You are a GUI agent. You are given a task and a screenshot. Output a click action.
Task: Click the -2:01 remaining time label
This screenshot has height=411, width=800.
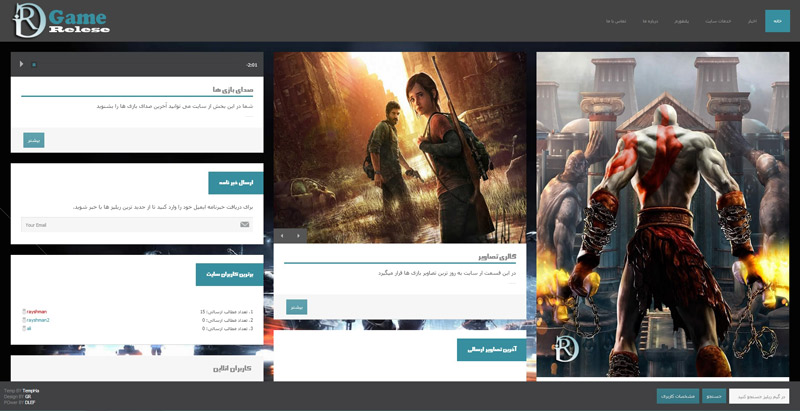252,65
